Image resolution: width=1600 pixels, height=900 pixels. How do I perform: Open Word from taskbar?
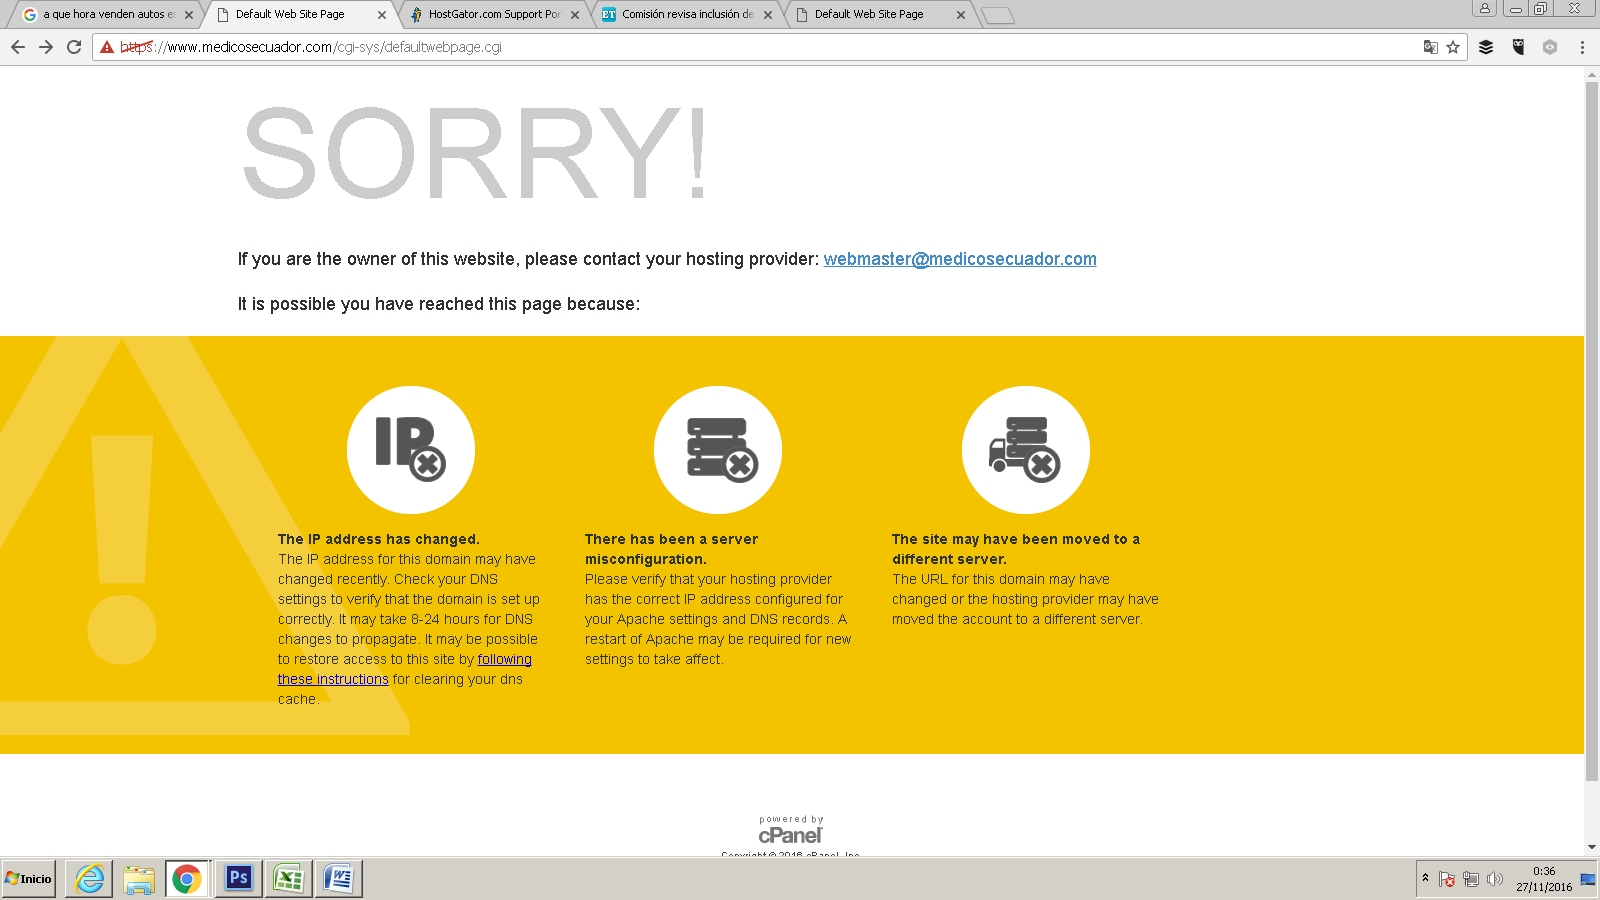click(339, 879)
